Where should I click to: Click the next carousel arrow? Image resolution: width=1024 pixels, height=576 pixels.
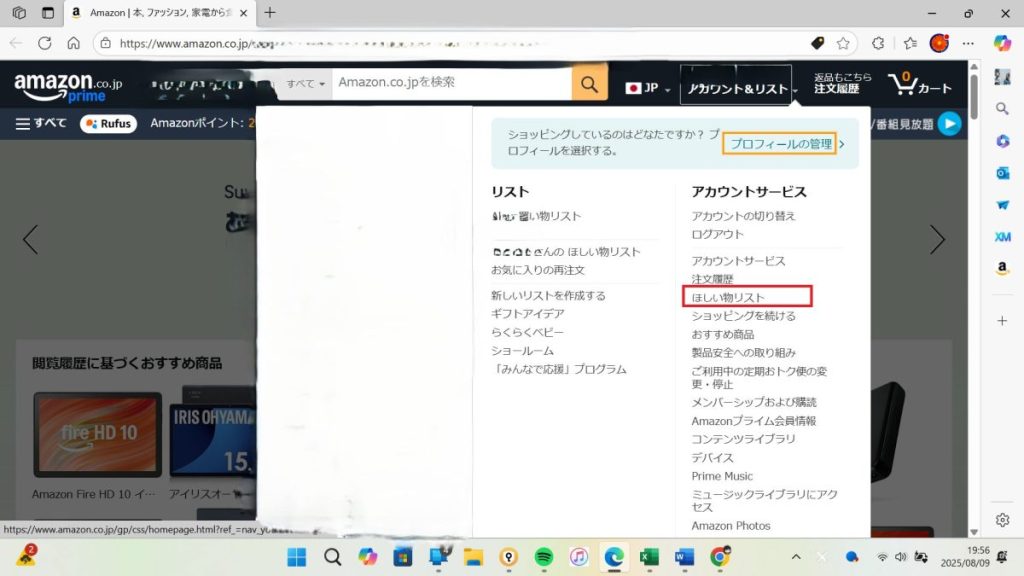click(937, 240)
